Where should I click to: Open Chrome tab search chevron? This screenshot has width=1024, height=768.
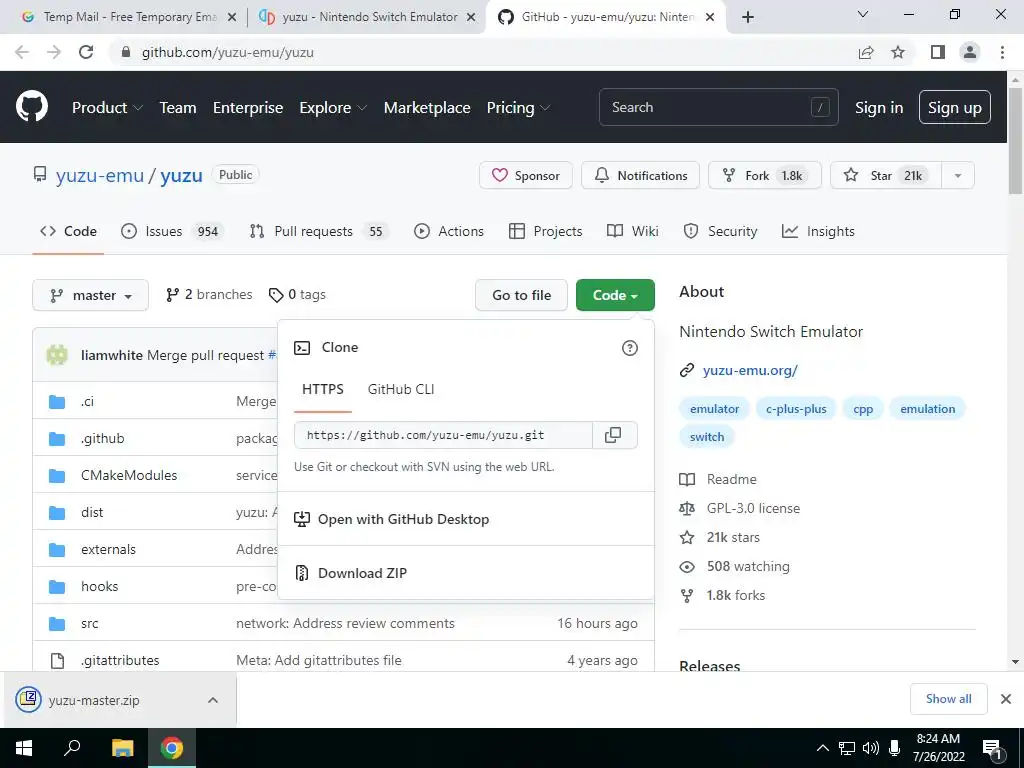(863, 14)
